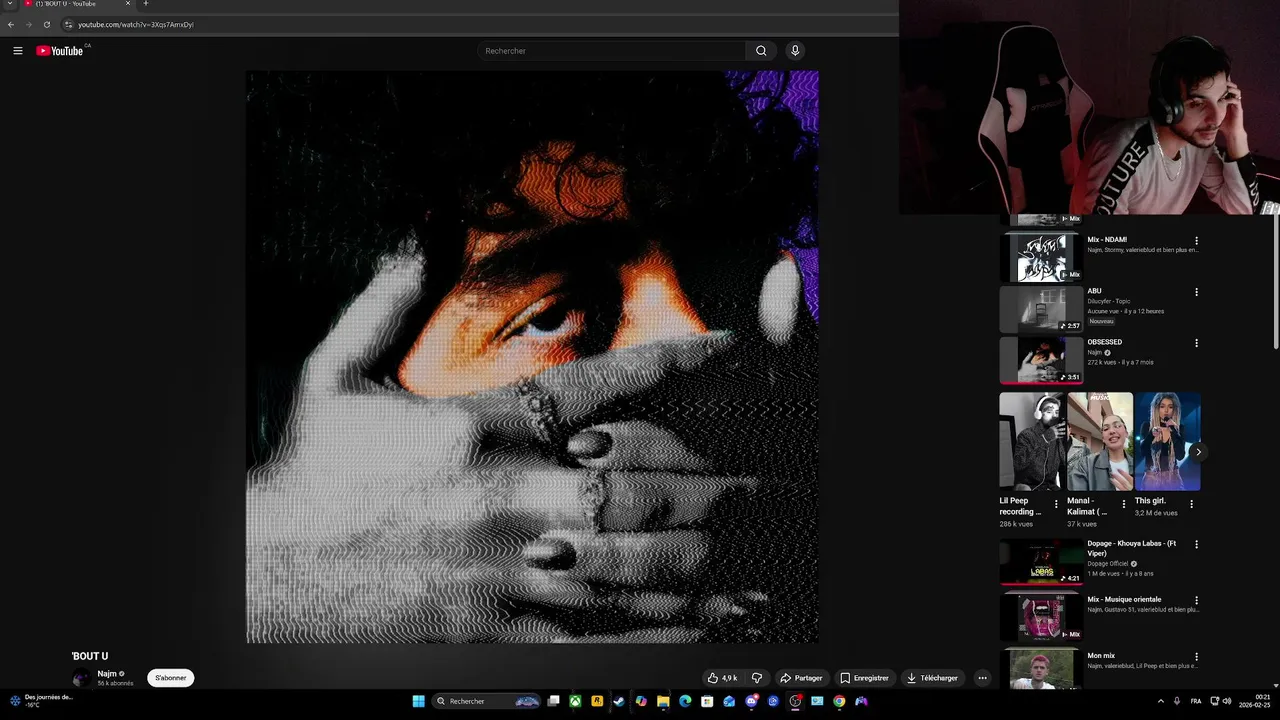
Task: Subscribe to Najm with S'abonner
Action: click(170, 678)
